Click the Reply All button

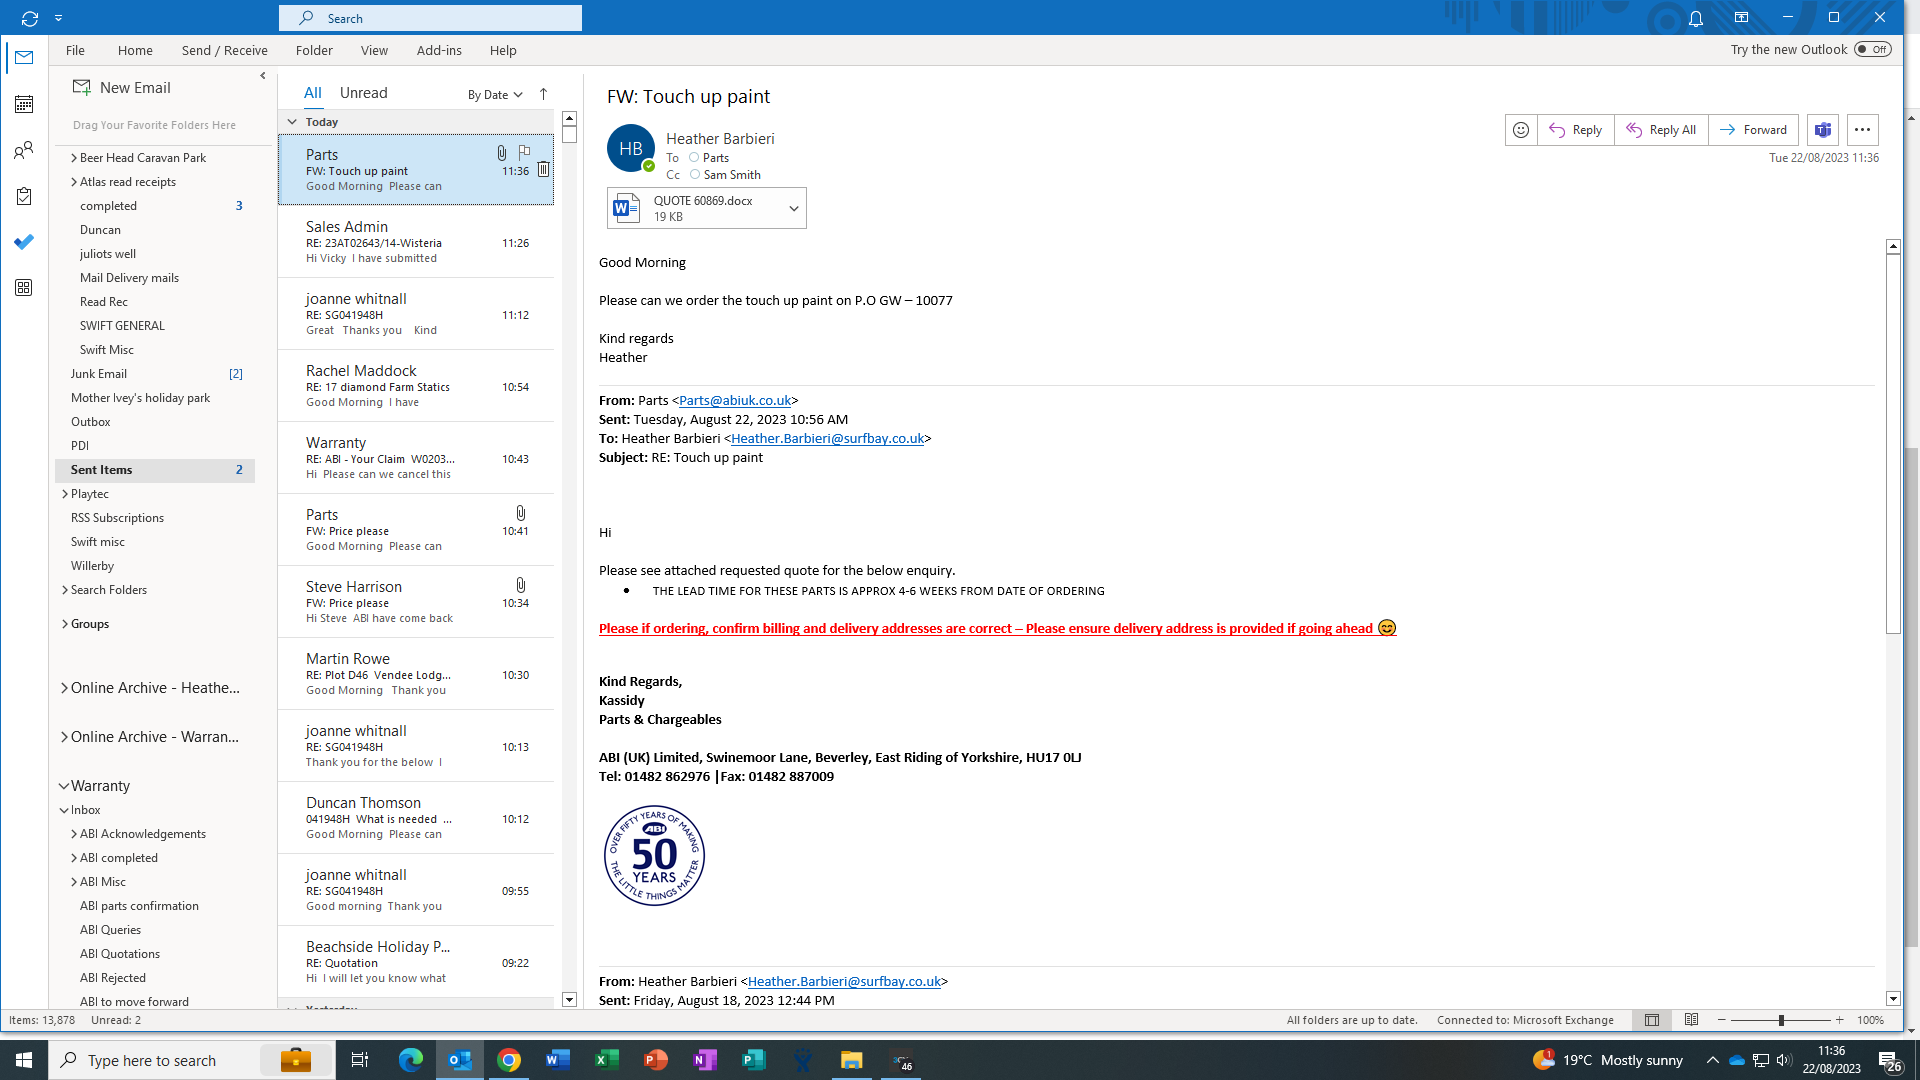(1661, 130)
